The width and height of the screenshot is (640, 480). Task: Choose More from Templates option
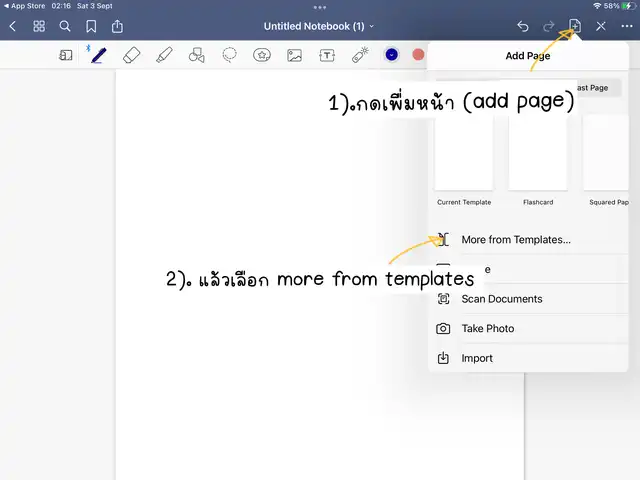[515, 240]
